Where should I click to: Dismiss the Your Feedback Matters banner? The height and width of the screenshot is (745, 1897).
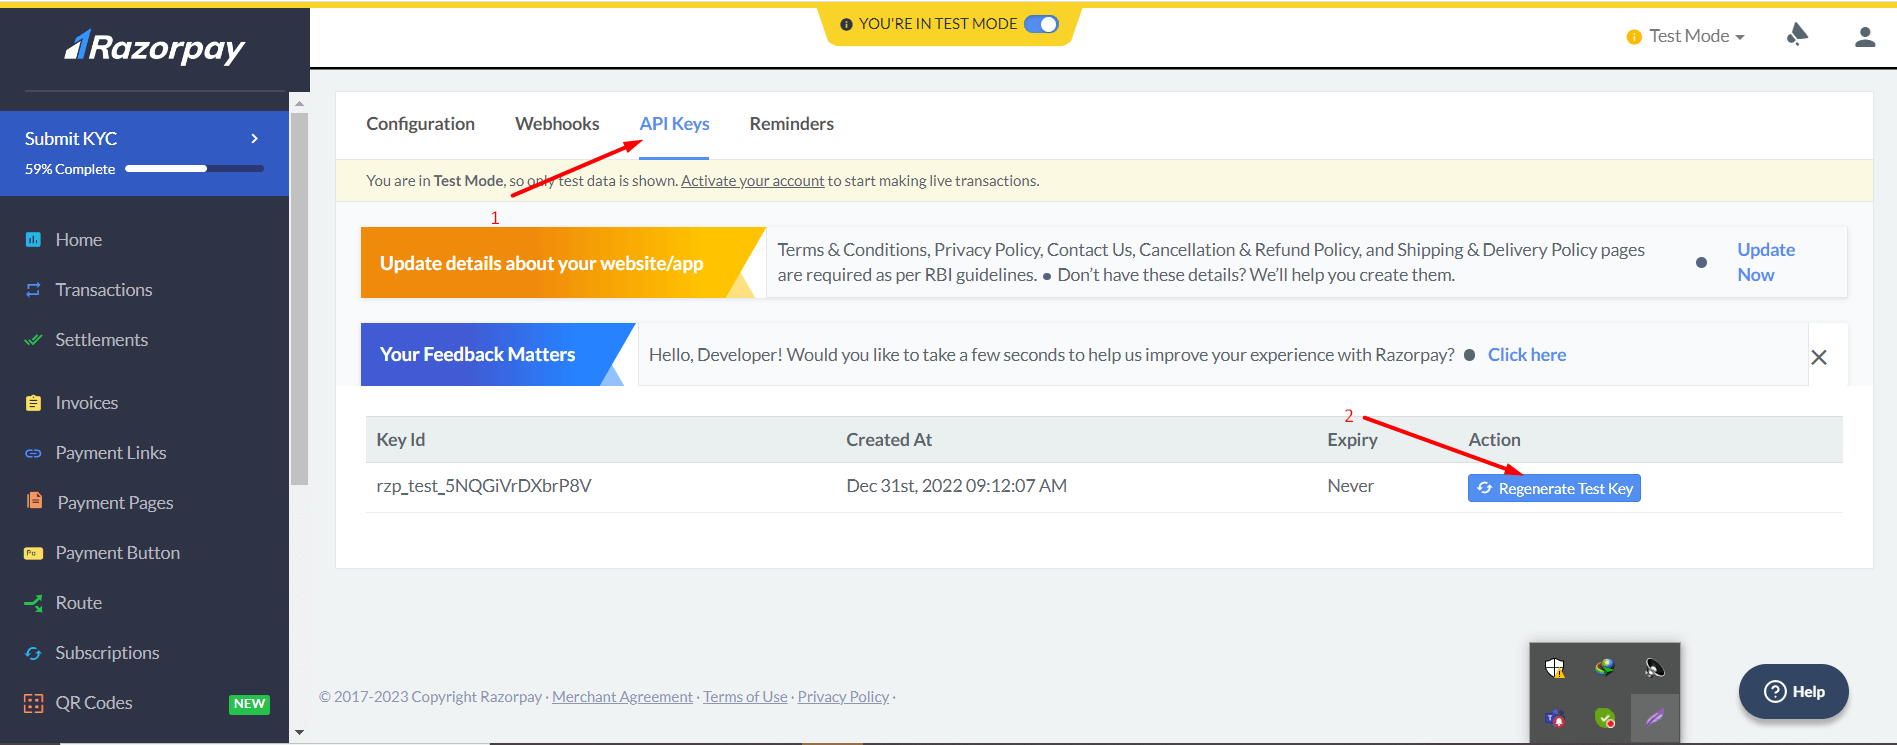[x=1818, y=357]
